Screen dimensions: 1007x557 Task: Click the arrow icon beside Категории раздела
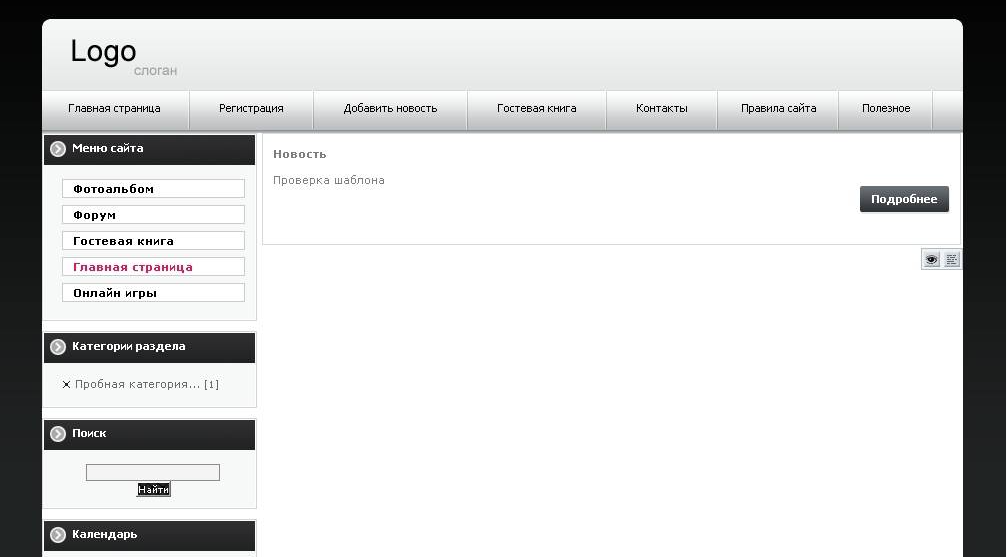(58, 347)
